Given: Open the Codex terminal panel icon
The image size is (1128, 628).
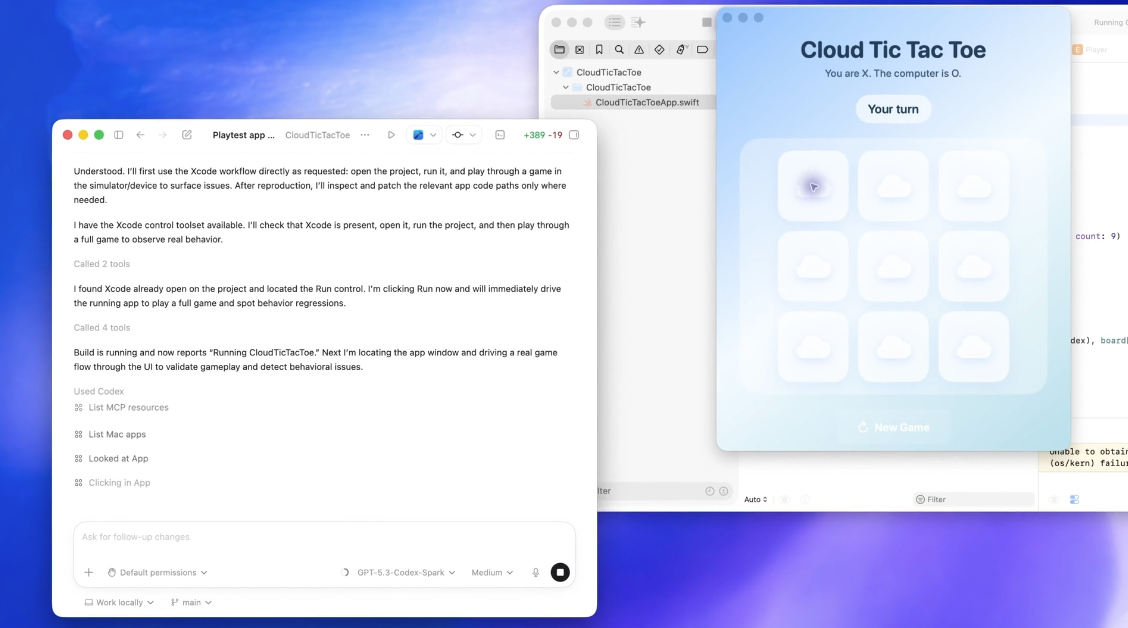Looking at the screenshot, I should 500,135.
